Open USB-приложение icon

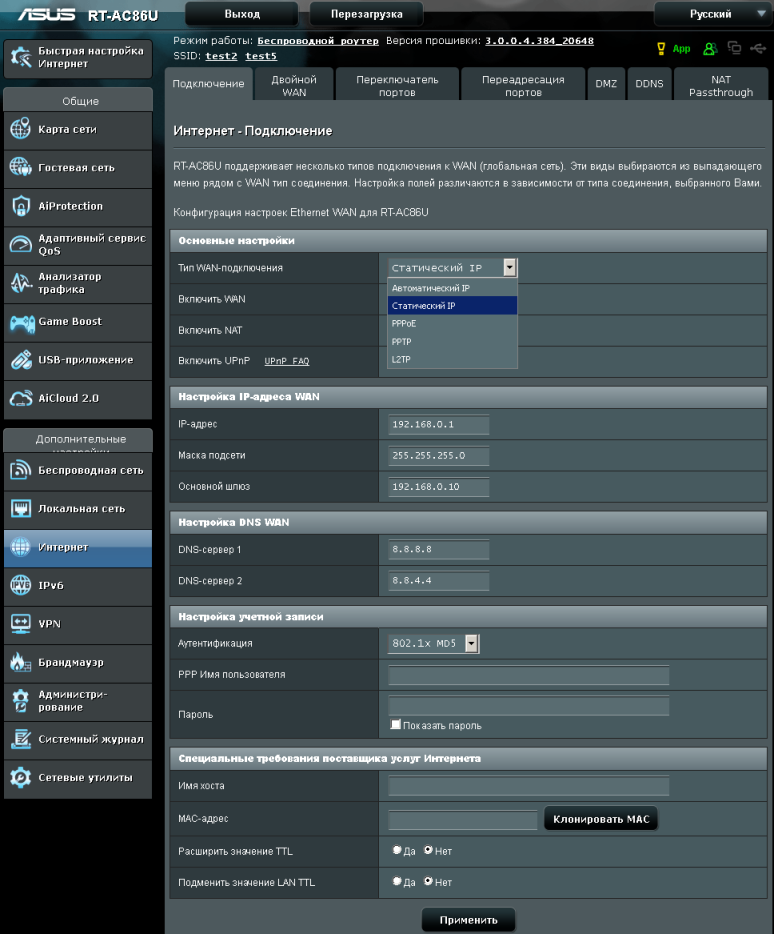[20, 360]
